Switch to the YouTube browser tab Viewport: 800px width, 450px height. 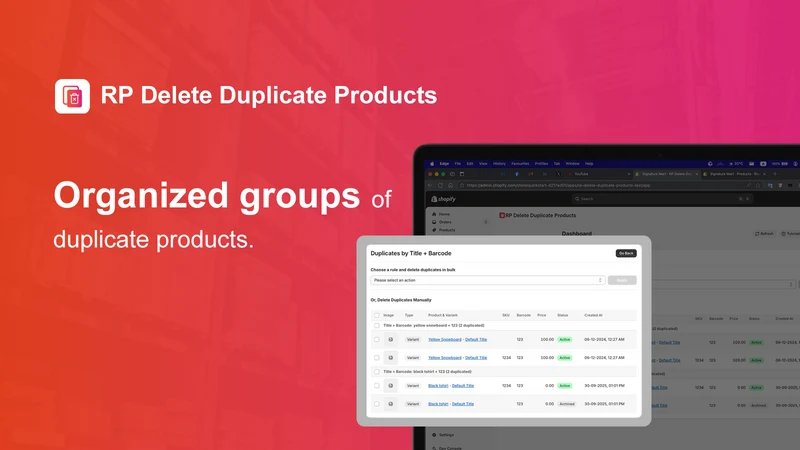[x=599, y=174]
